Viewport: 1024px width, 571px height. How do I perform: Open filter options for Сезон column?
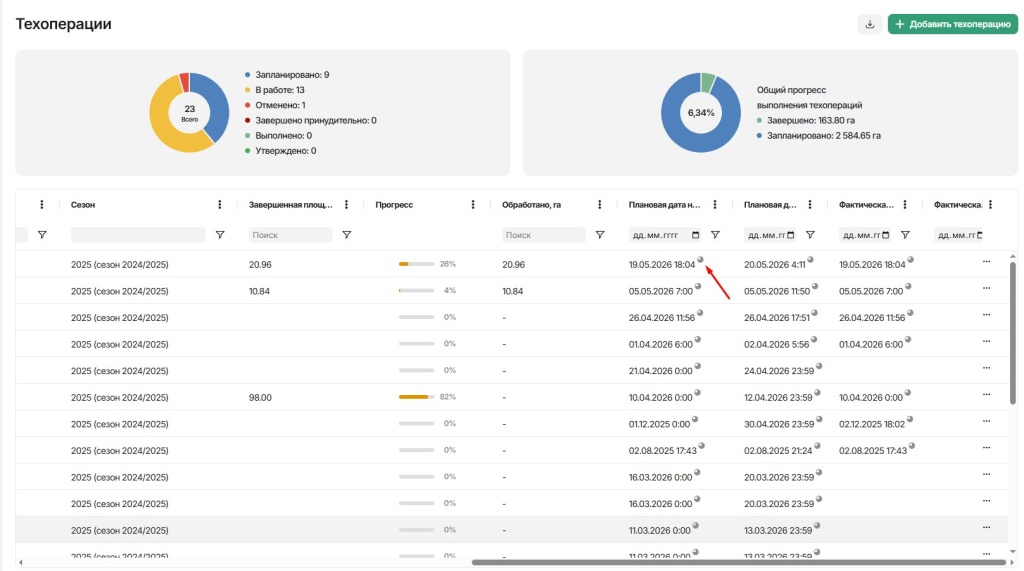(x=220, y=235)
